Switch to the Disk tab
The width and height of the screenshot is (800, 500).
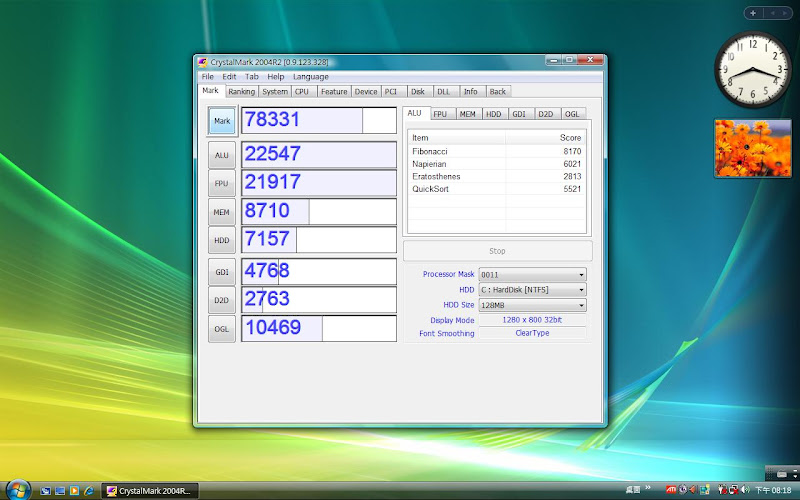tap(418, 92)
